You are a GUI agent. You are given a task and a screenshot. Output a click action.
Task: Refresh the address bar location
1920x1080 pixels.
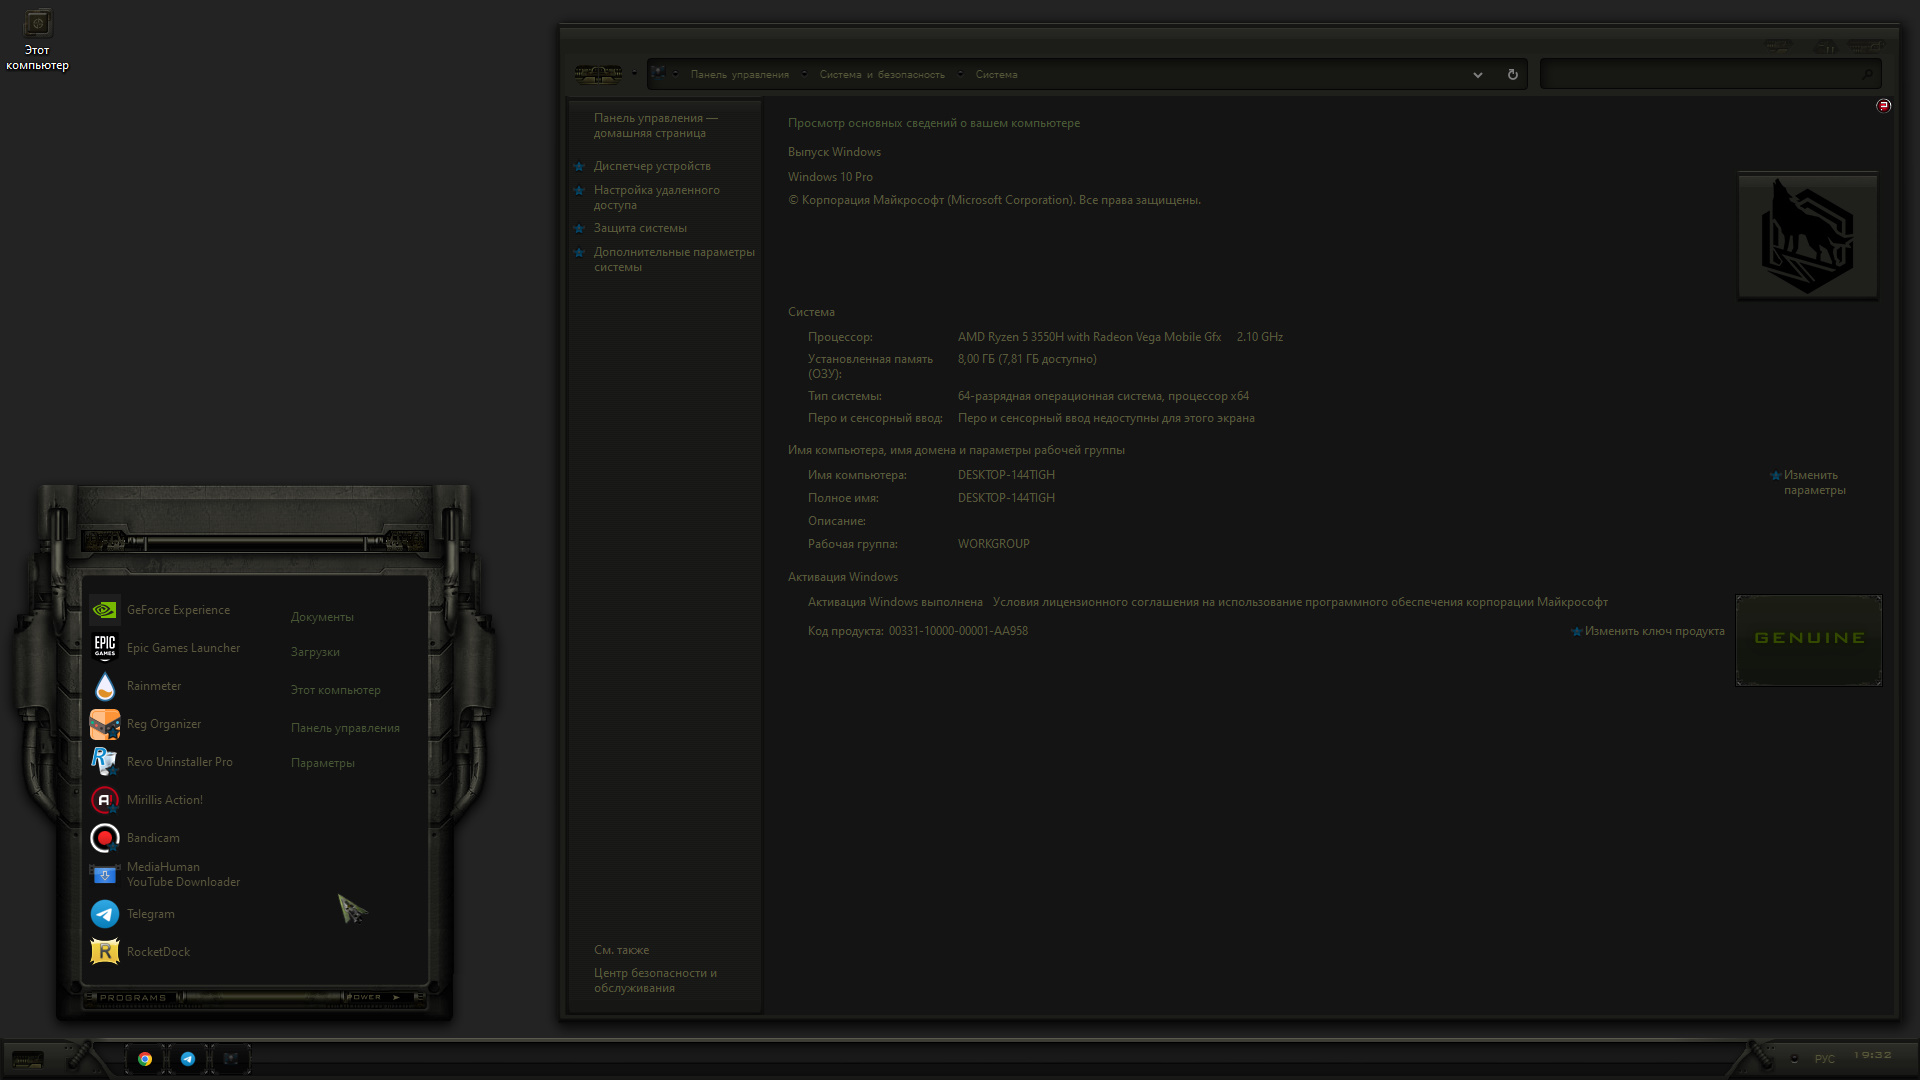click(1512, 75)
